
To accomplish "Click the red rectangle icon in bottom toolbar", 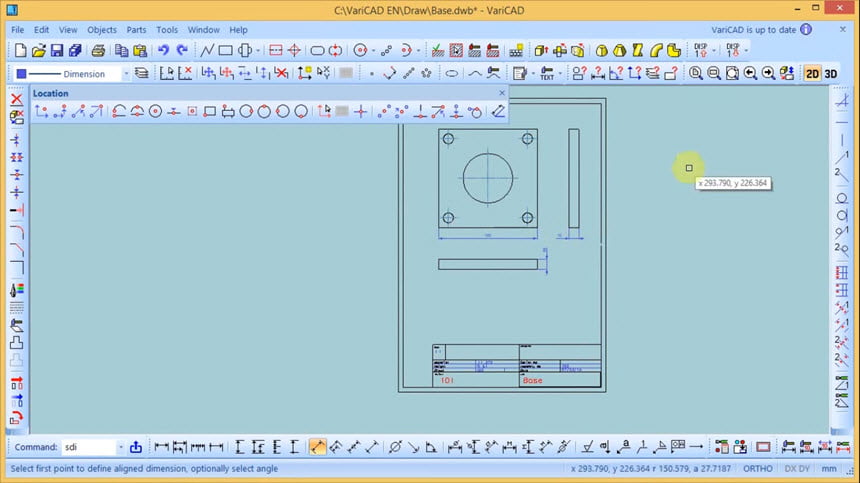I will click(763, 447).
